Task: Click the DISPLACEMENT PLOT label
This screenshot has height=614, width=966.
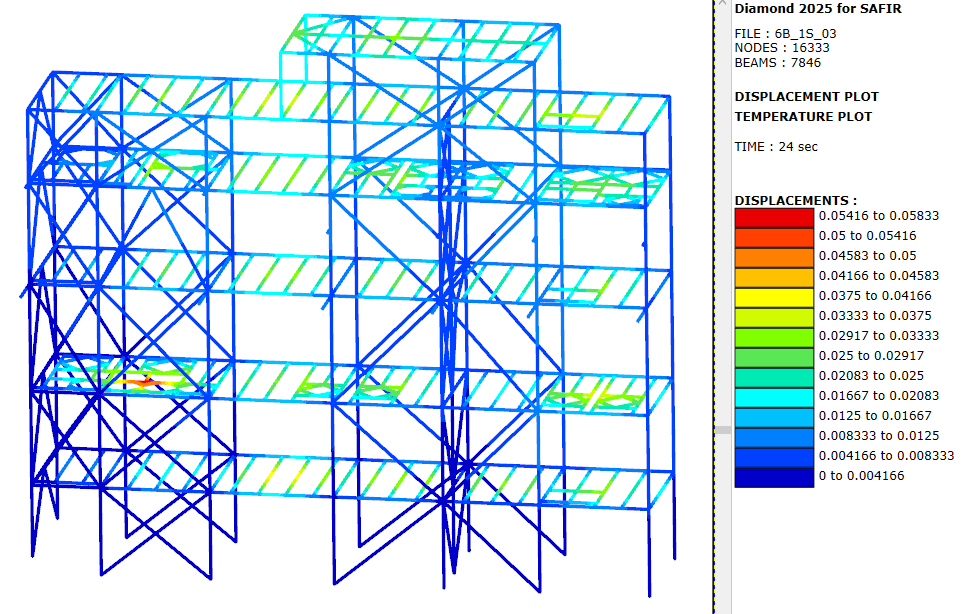Action: (806, 97)
